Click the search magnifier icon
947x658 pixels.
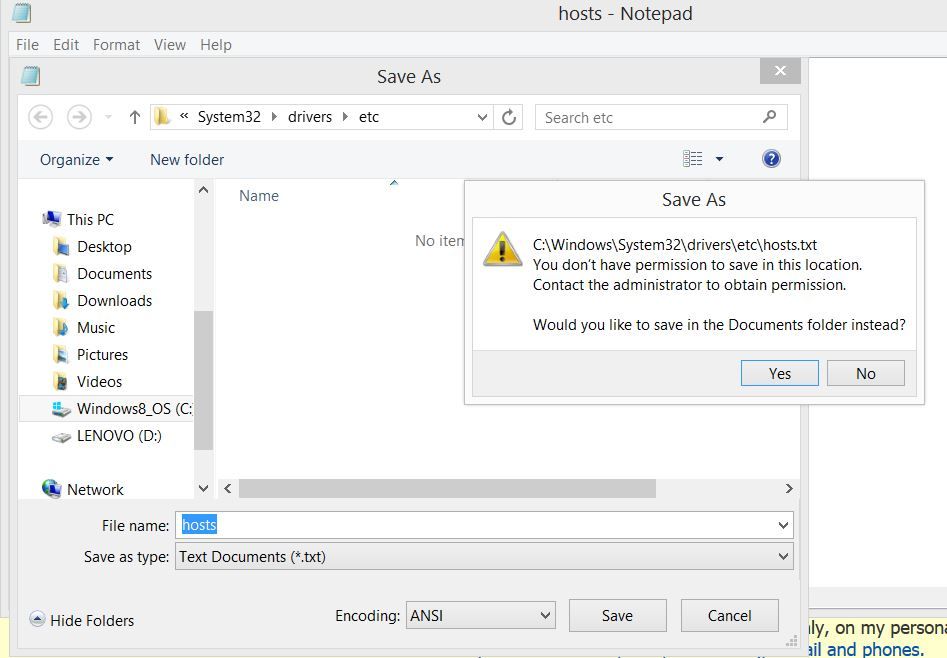(769, 117)
